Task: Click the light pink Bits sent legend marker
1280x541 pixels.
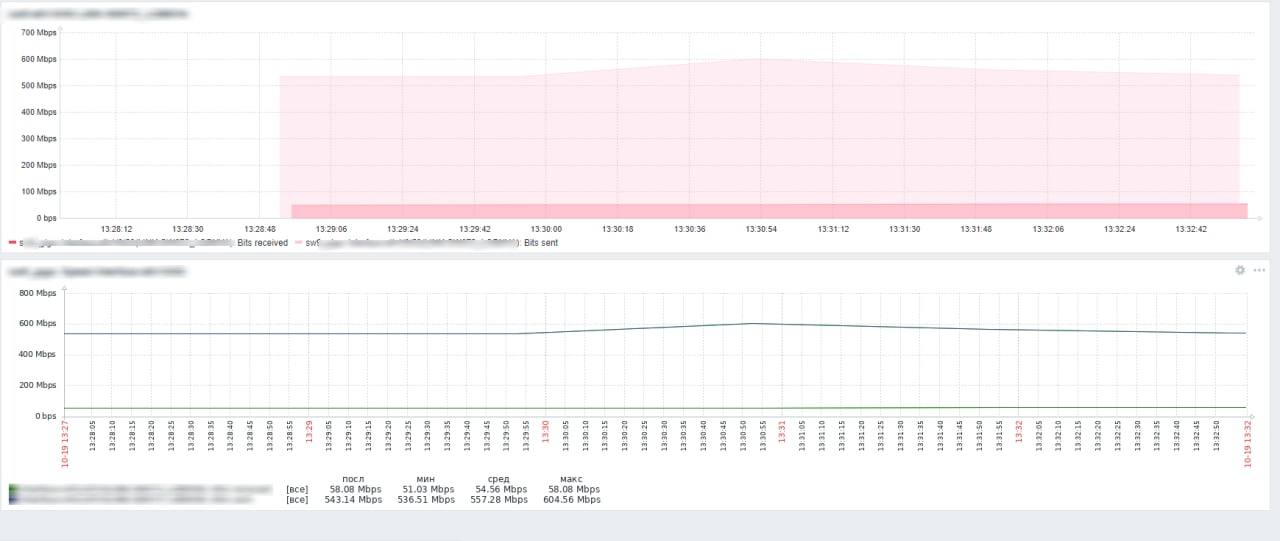Action: click(298, 243)
